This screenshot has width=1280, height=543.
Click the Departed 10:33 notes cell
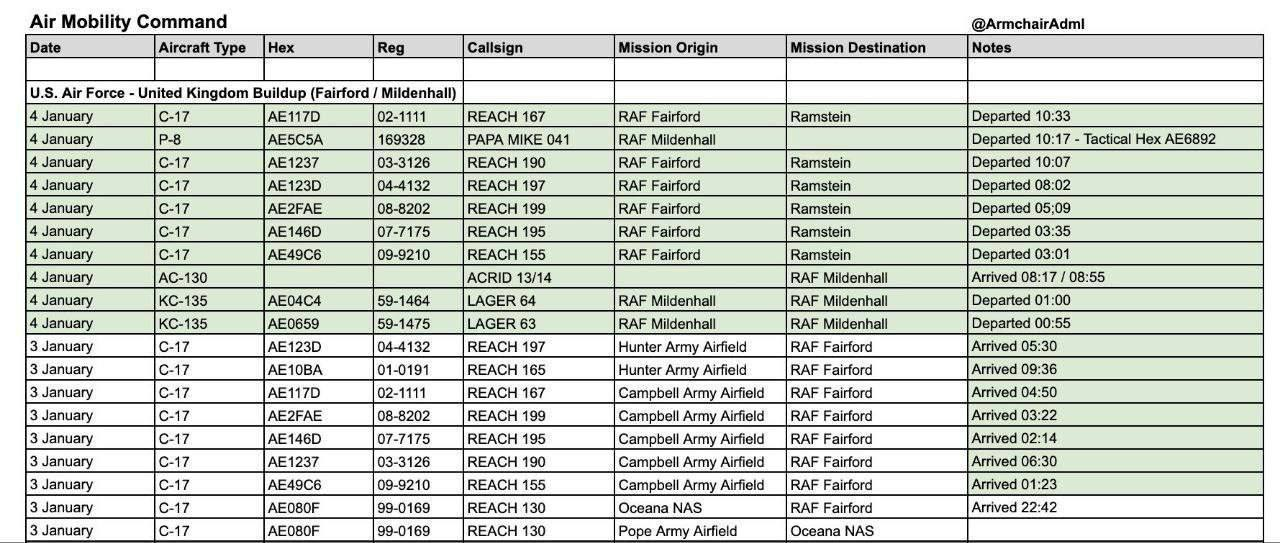tap(1021, 116)
